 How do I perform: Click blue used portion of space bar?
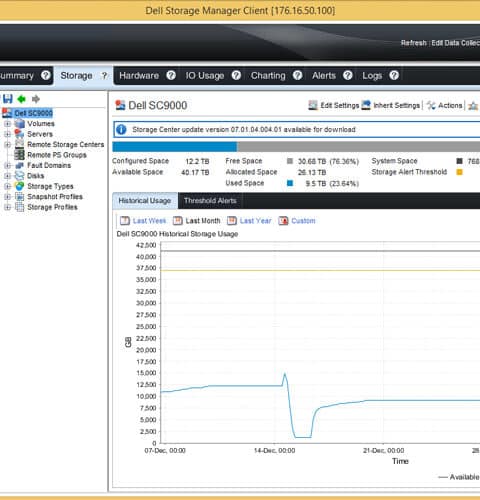pos(175,147)
